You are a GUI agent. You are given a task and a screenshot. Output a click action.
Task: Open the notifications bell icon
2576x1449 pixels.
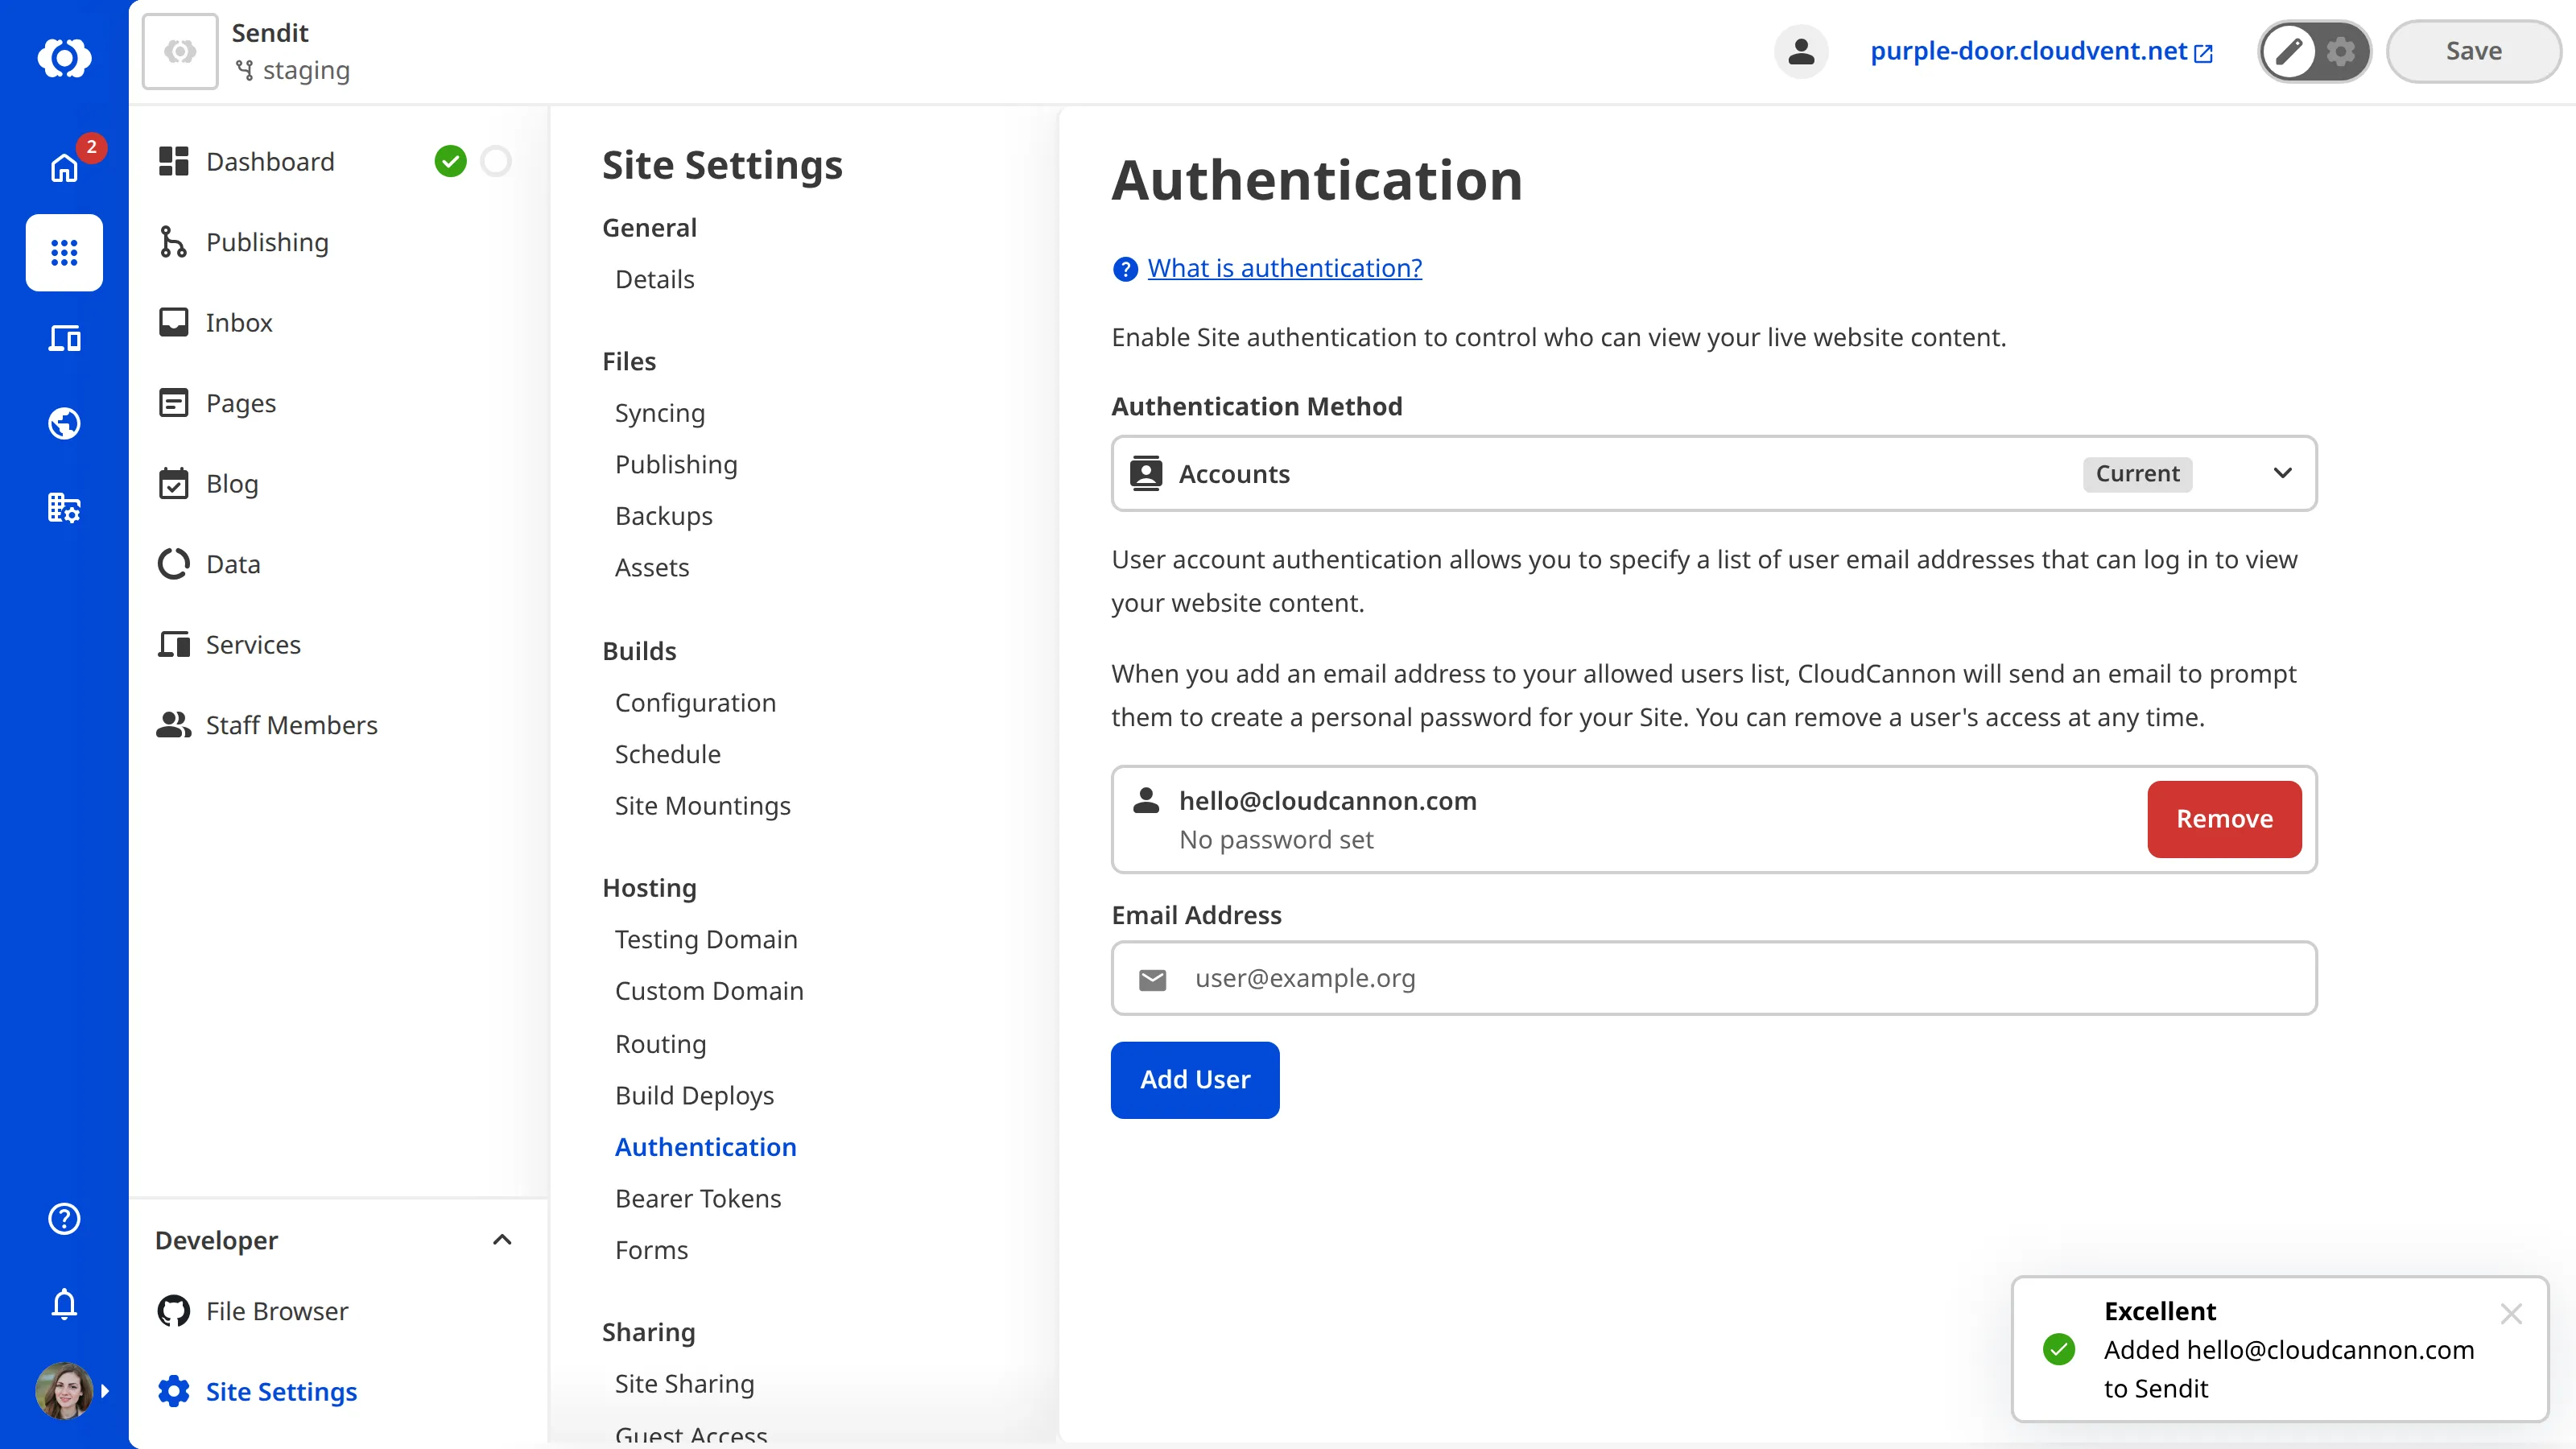[x=64, y=1303]
